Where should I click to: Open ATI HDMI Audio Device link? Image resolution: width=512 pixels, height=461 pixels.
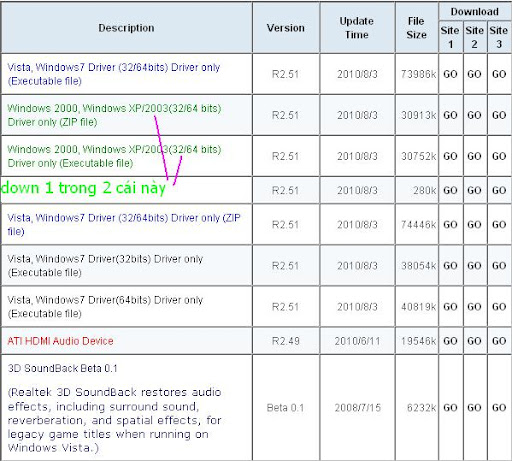pos(60,341)
